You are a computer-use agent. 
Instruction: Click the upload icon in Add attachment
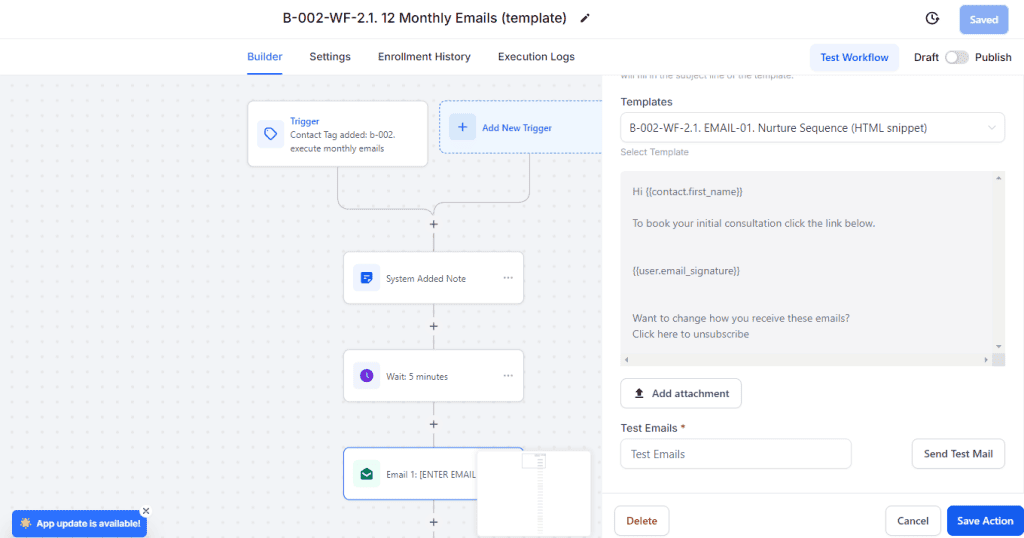tap(639, 393)
